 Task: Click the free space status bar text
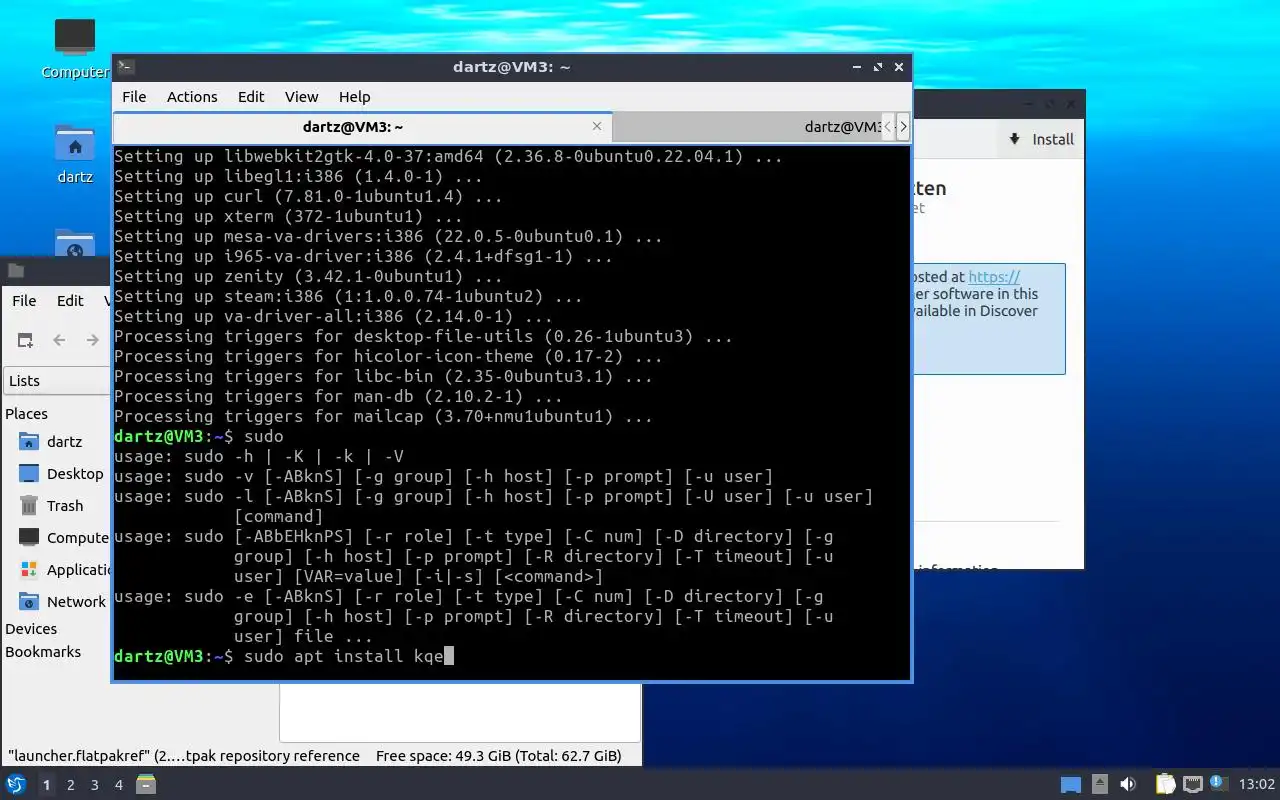[498, 756]
